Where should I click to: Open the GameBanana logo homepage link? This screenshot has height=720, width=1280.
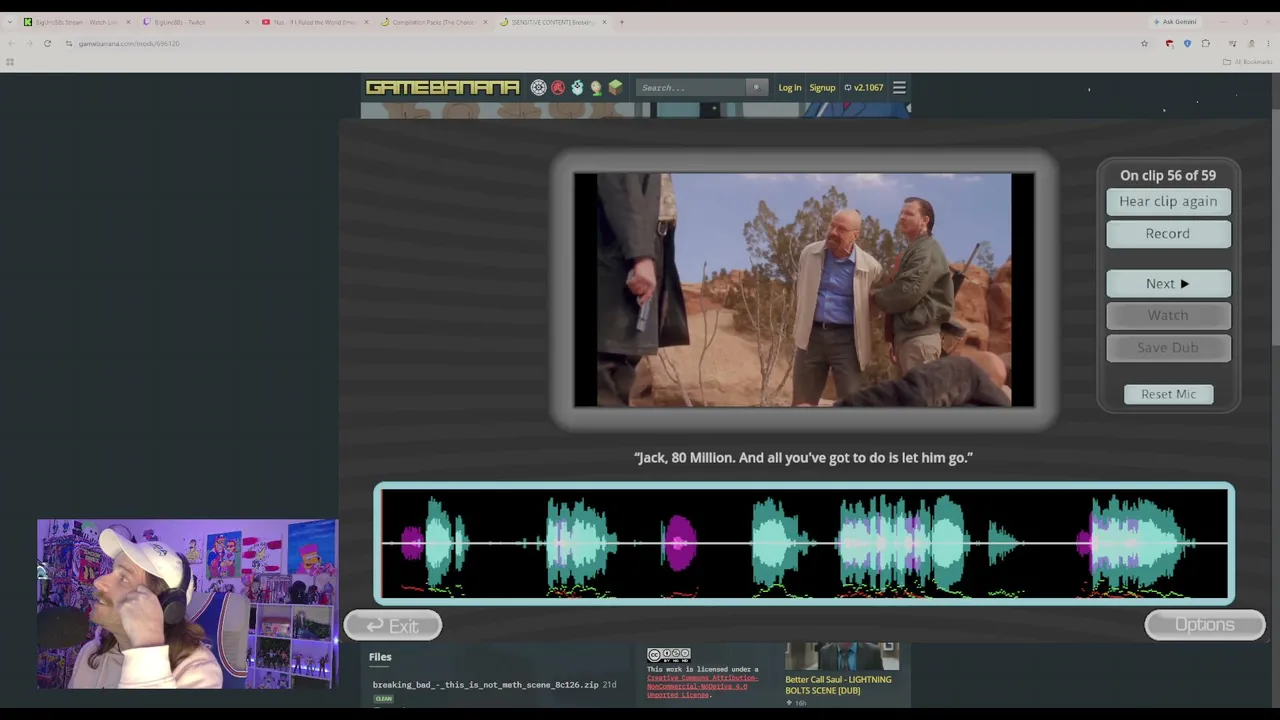[x=442, y=88]
